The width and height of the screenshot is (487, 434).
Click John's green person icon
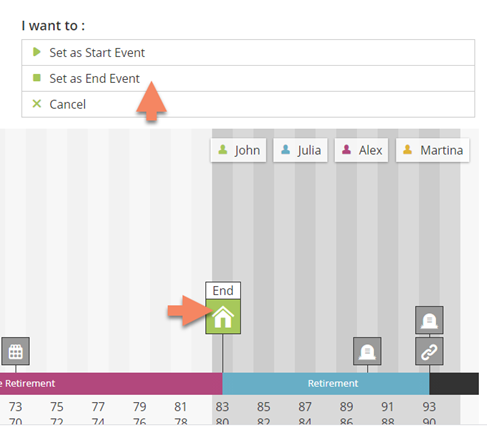[x=222, y=150]
